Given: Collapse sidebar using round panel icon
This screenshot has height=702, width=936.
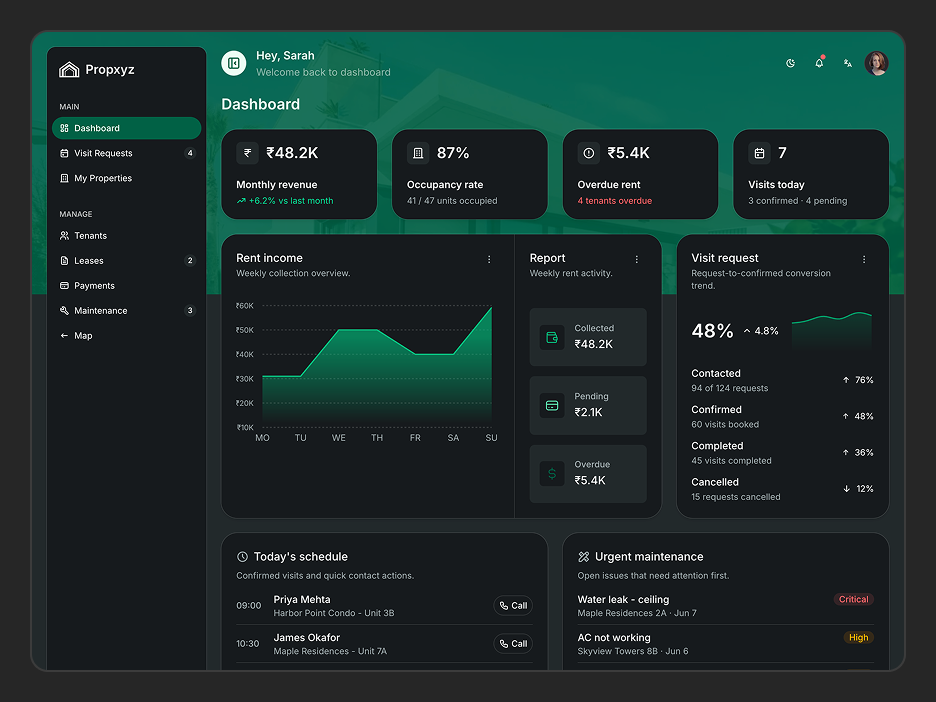Looking at the screenshot, I should pyautogui.click(x=233, y=63).
